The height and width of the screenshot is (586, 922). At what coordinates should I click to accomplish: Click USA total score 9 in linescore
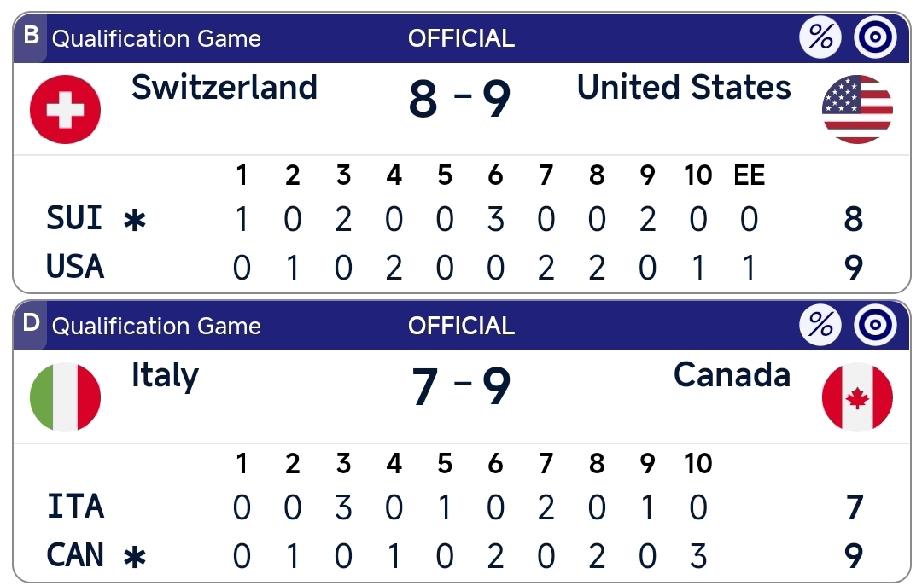853,267
